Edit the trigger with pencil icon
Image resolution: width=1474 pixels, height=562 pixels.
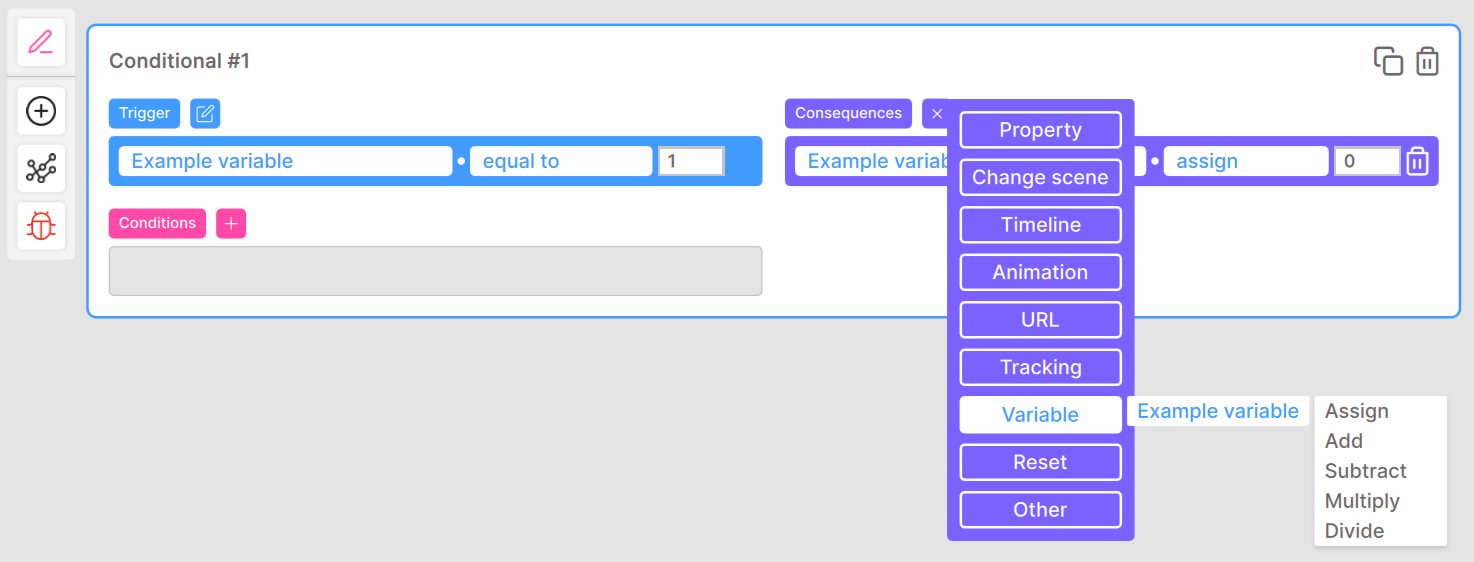205,113
